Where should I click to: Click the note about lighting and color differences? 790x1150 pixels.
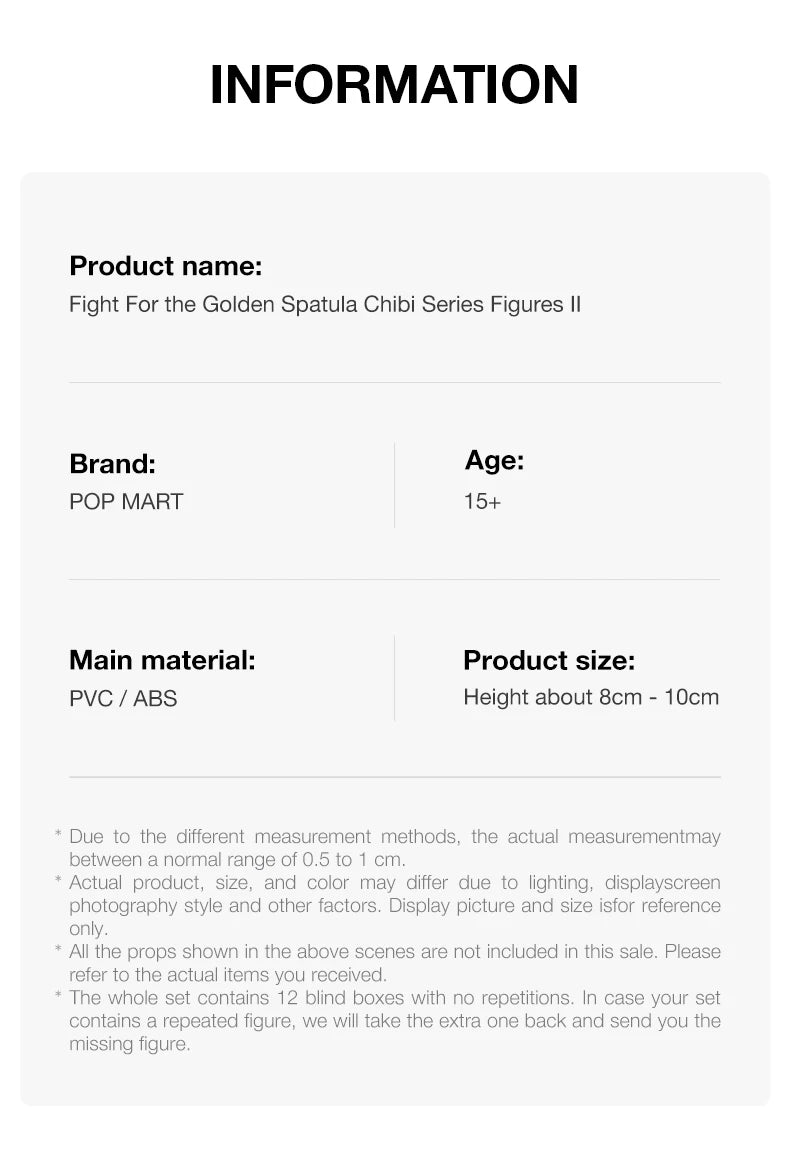pyautogui.click(x=394, y=905)
